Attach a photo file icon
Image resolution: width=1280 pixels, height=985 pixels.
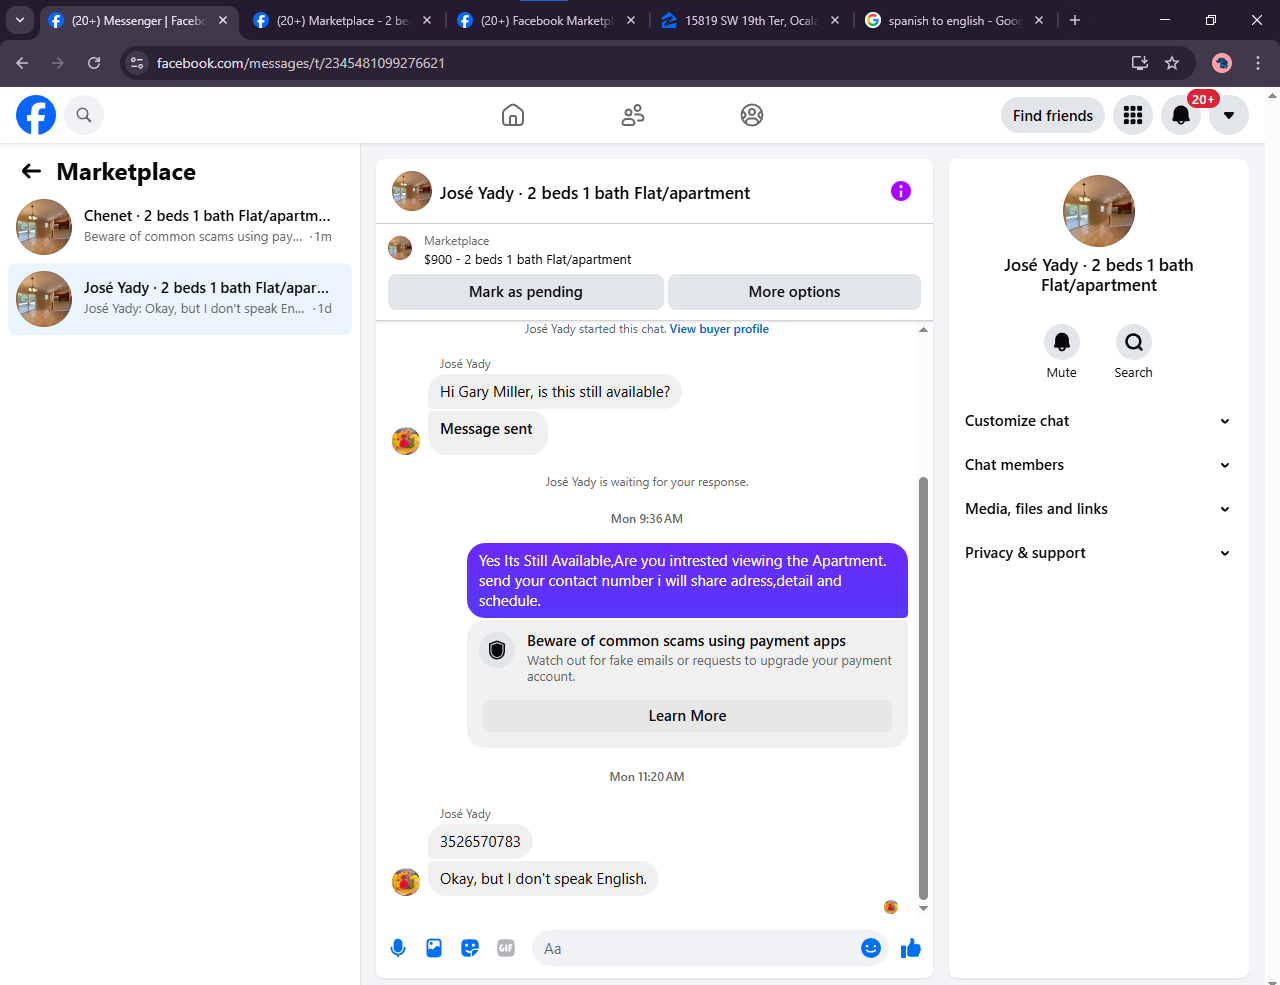pyautogui.click(x=434, y=948)
